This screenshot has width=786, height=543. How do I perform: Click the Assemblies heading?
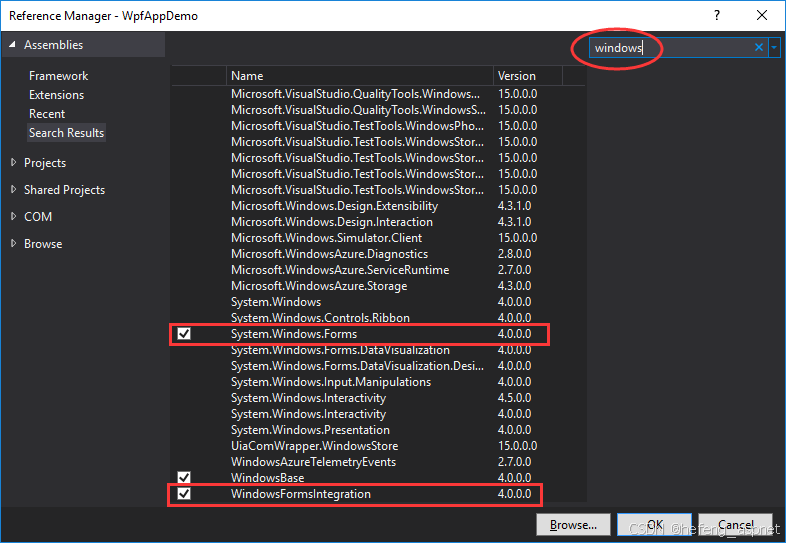coord(54,45)
